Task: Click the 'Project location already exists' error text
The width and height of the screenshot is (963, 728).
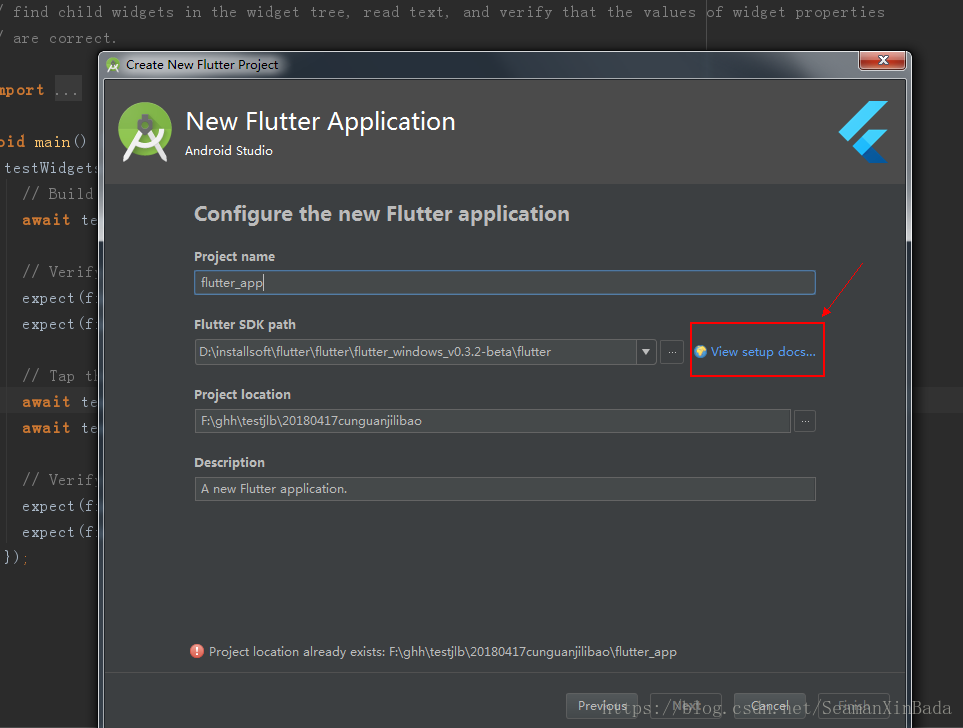Action: tap(442, 652)
